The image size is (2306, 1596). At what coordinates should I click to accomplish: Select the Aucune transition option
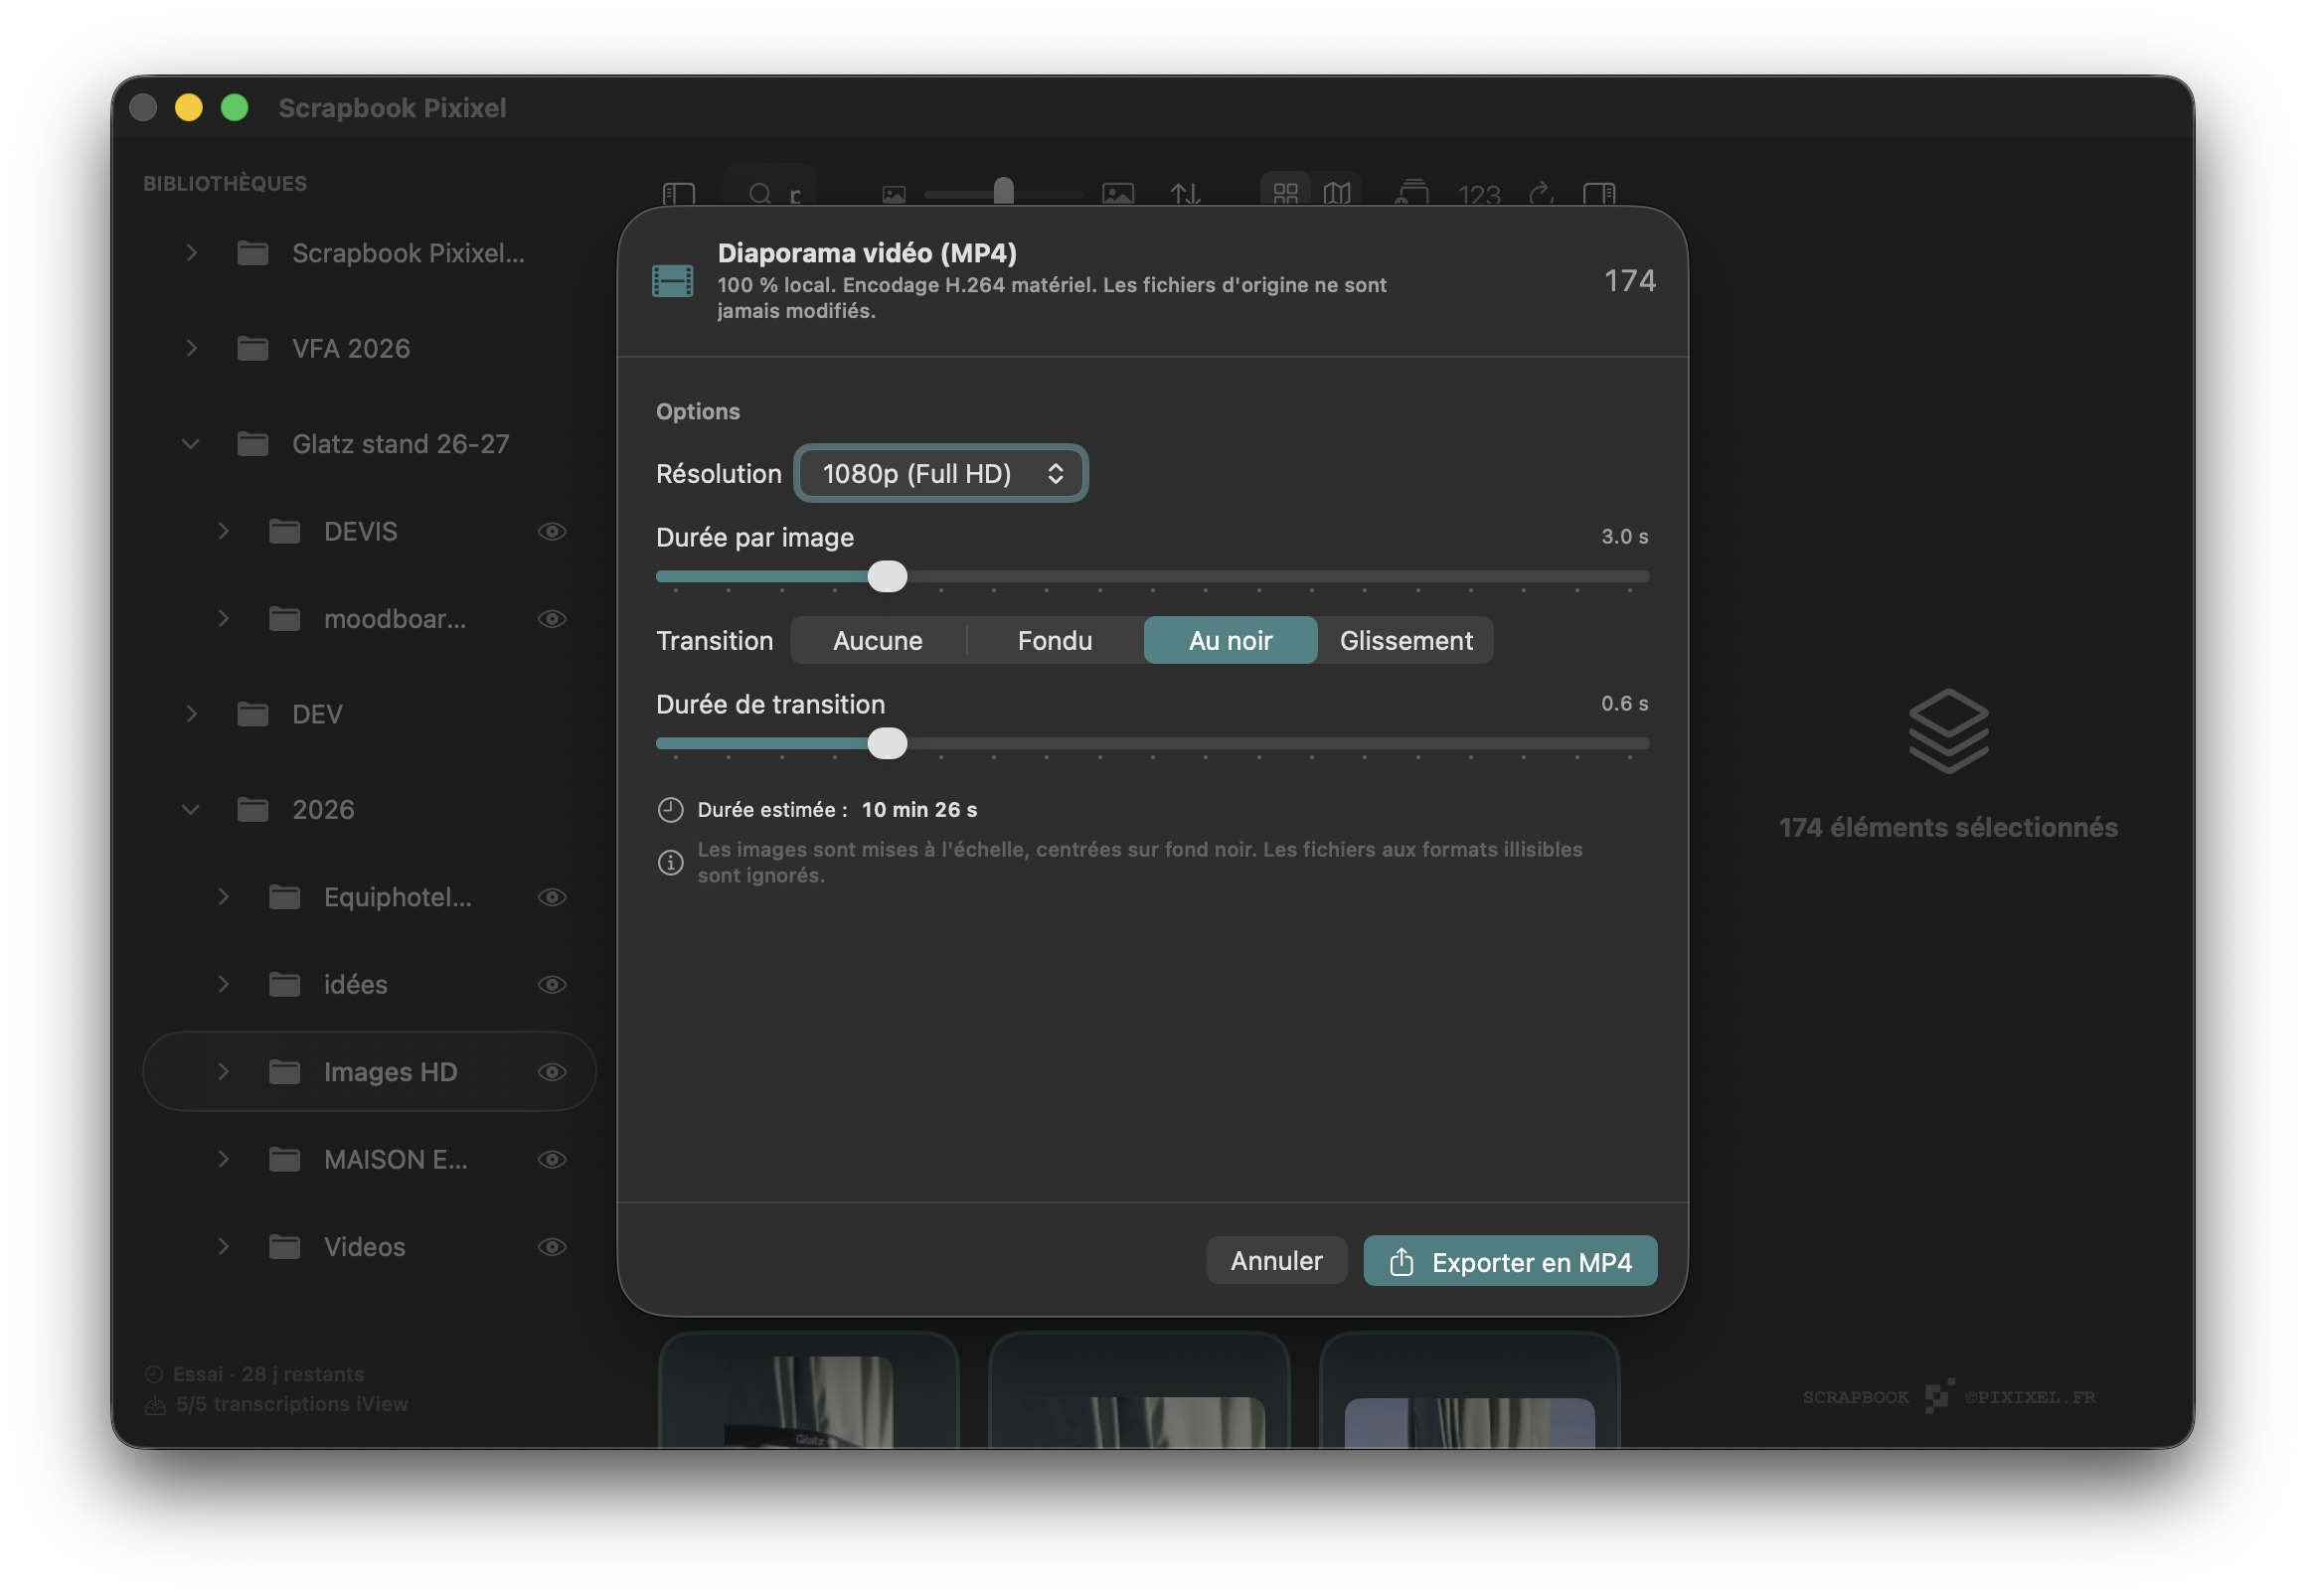[878, 640]
